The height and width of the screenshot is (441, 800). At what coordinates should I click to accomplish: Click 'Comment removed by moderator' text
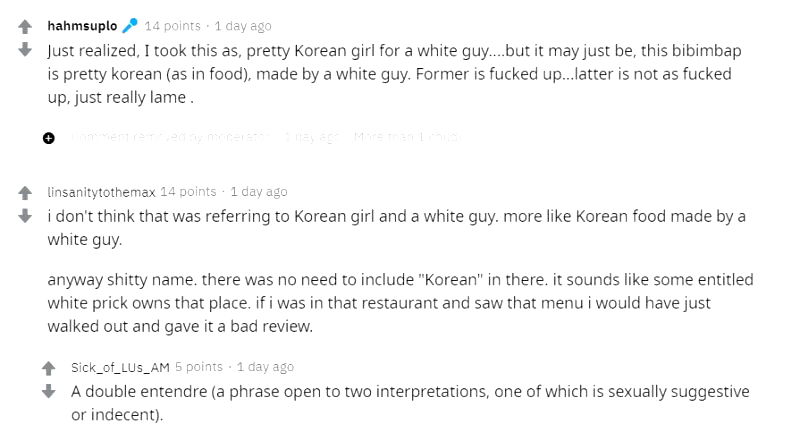coord(170,137)
